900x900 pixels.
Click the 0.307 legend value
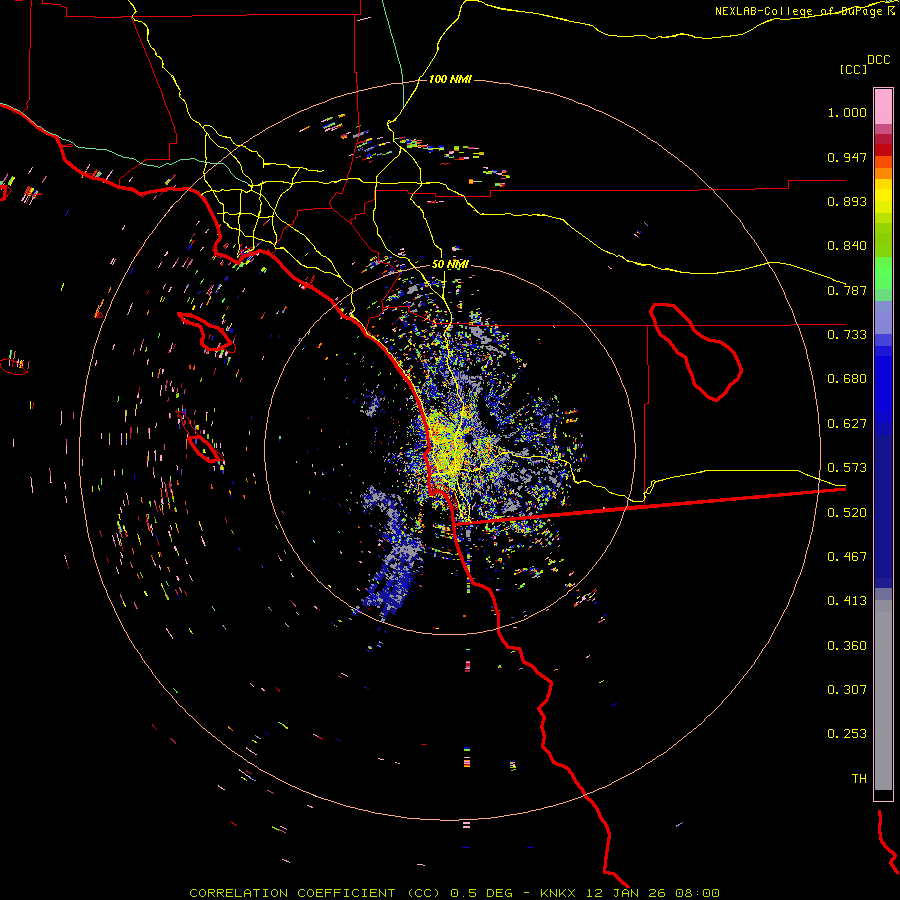[x=847, y=690]
